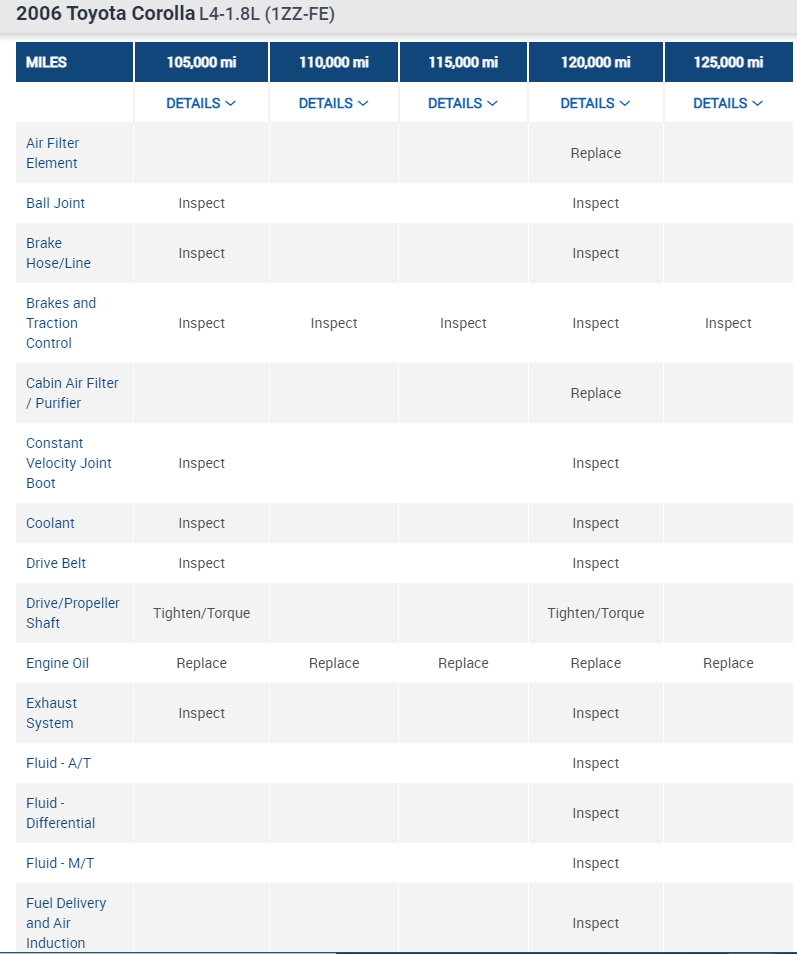Click the Engine Oil link

tap(57, 663)
